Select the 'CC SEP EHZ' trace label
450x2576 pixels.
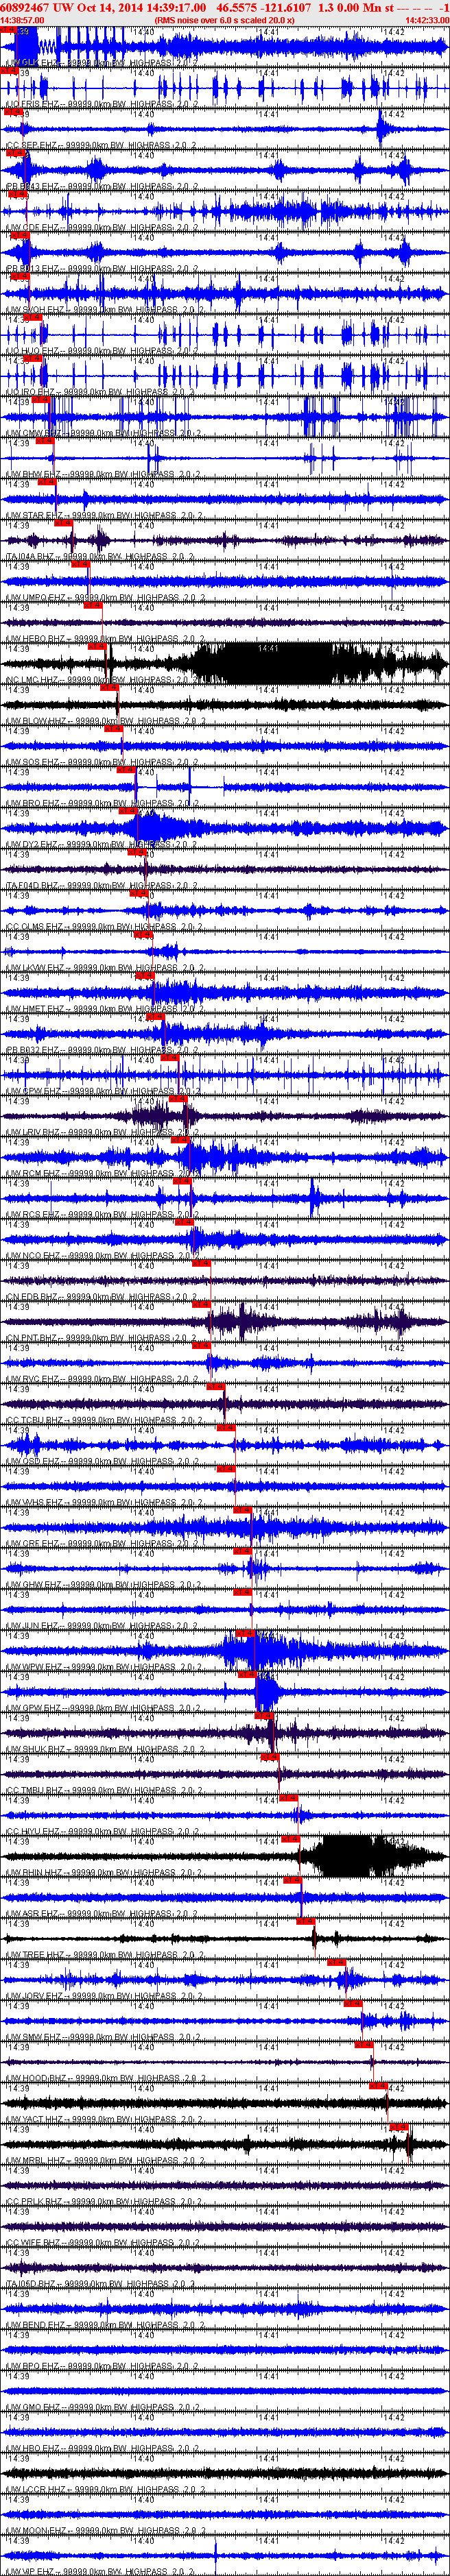(x=101, y=145)
